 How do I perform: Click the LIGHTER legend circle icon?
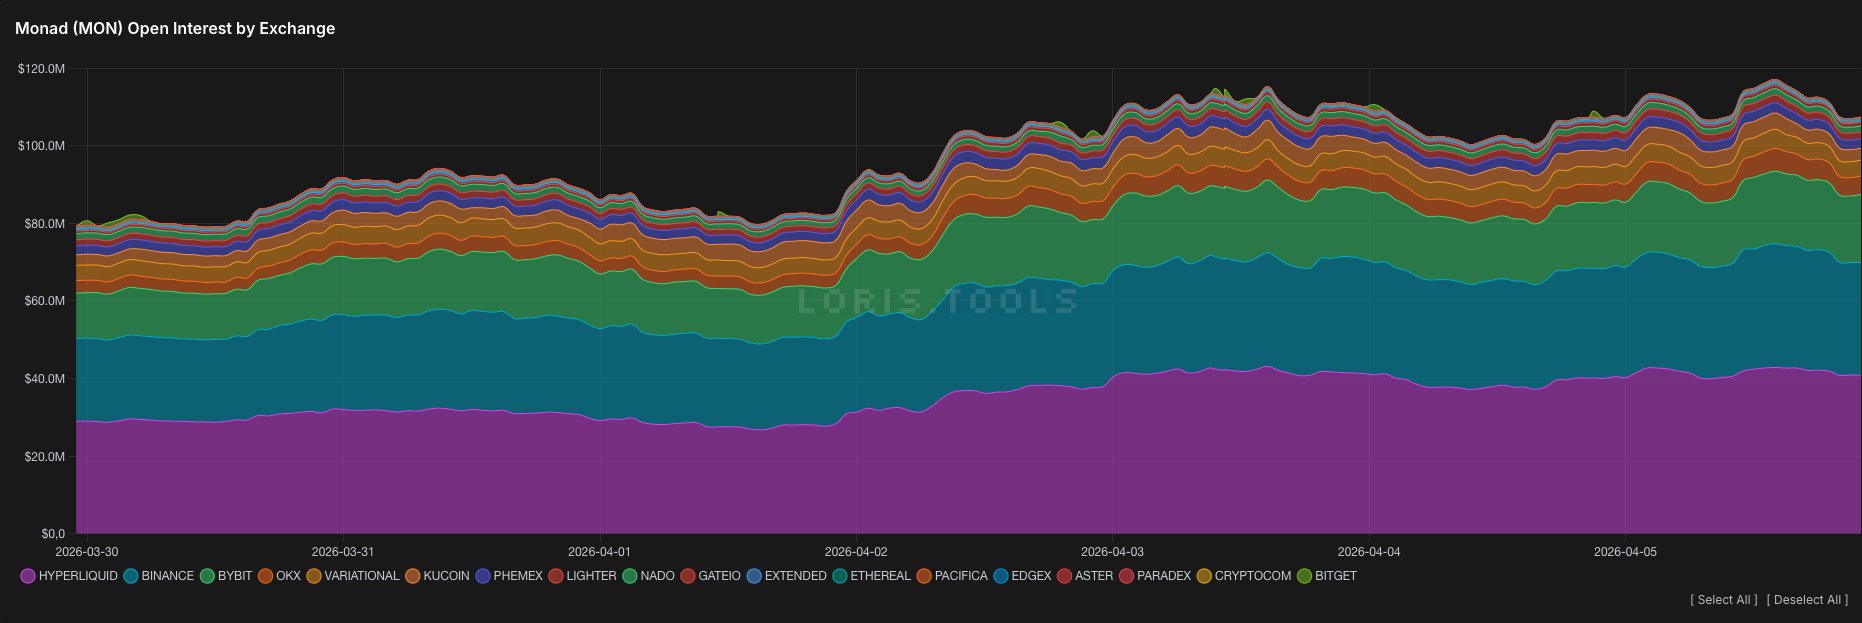pyautogui.click(x=556, y=576)
